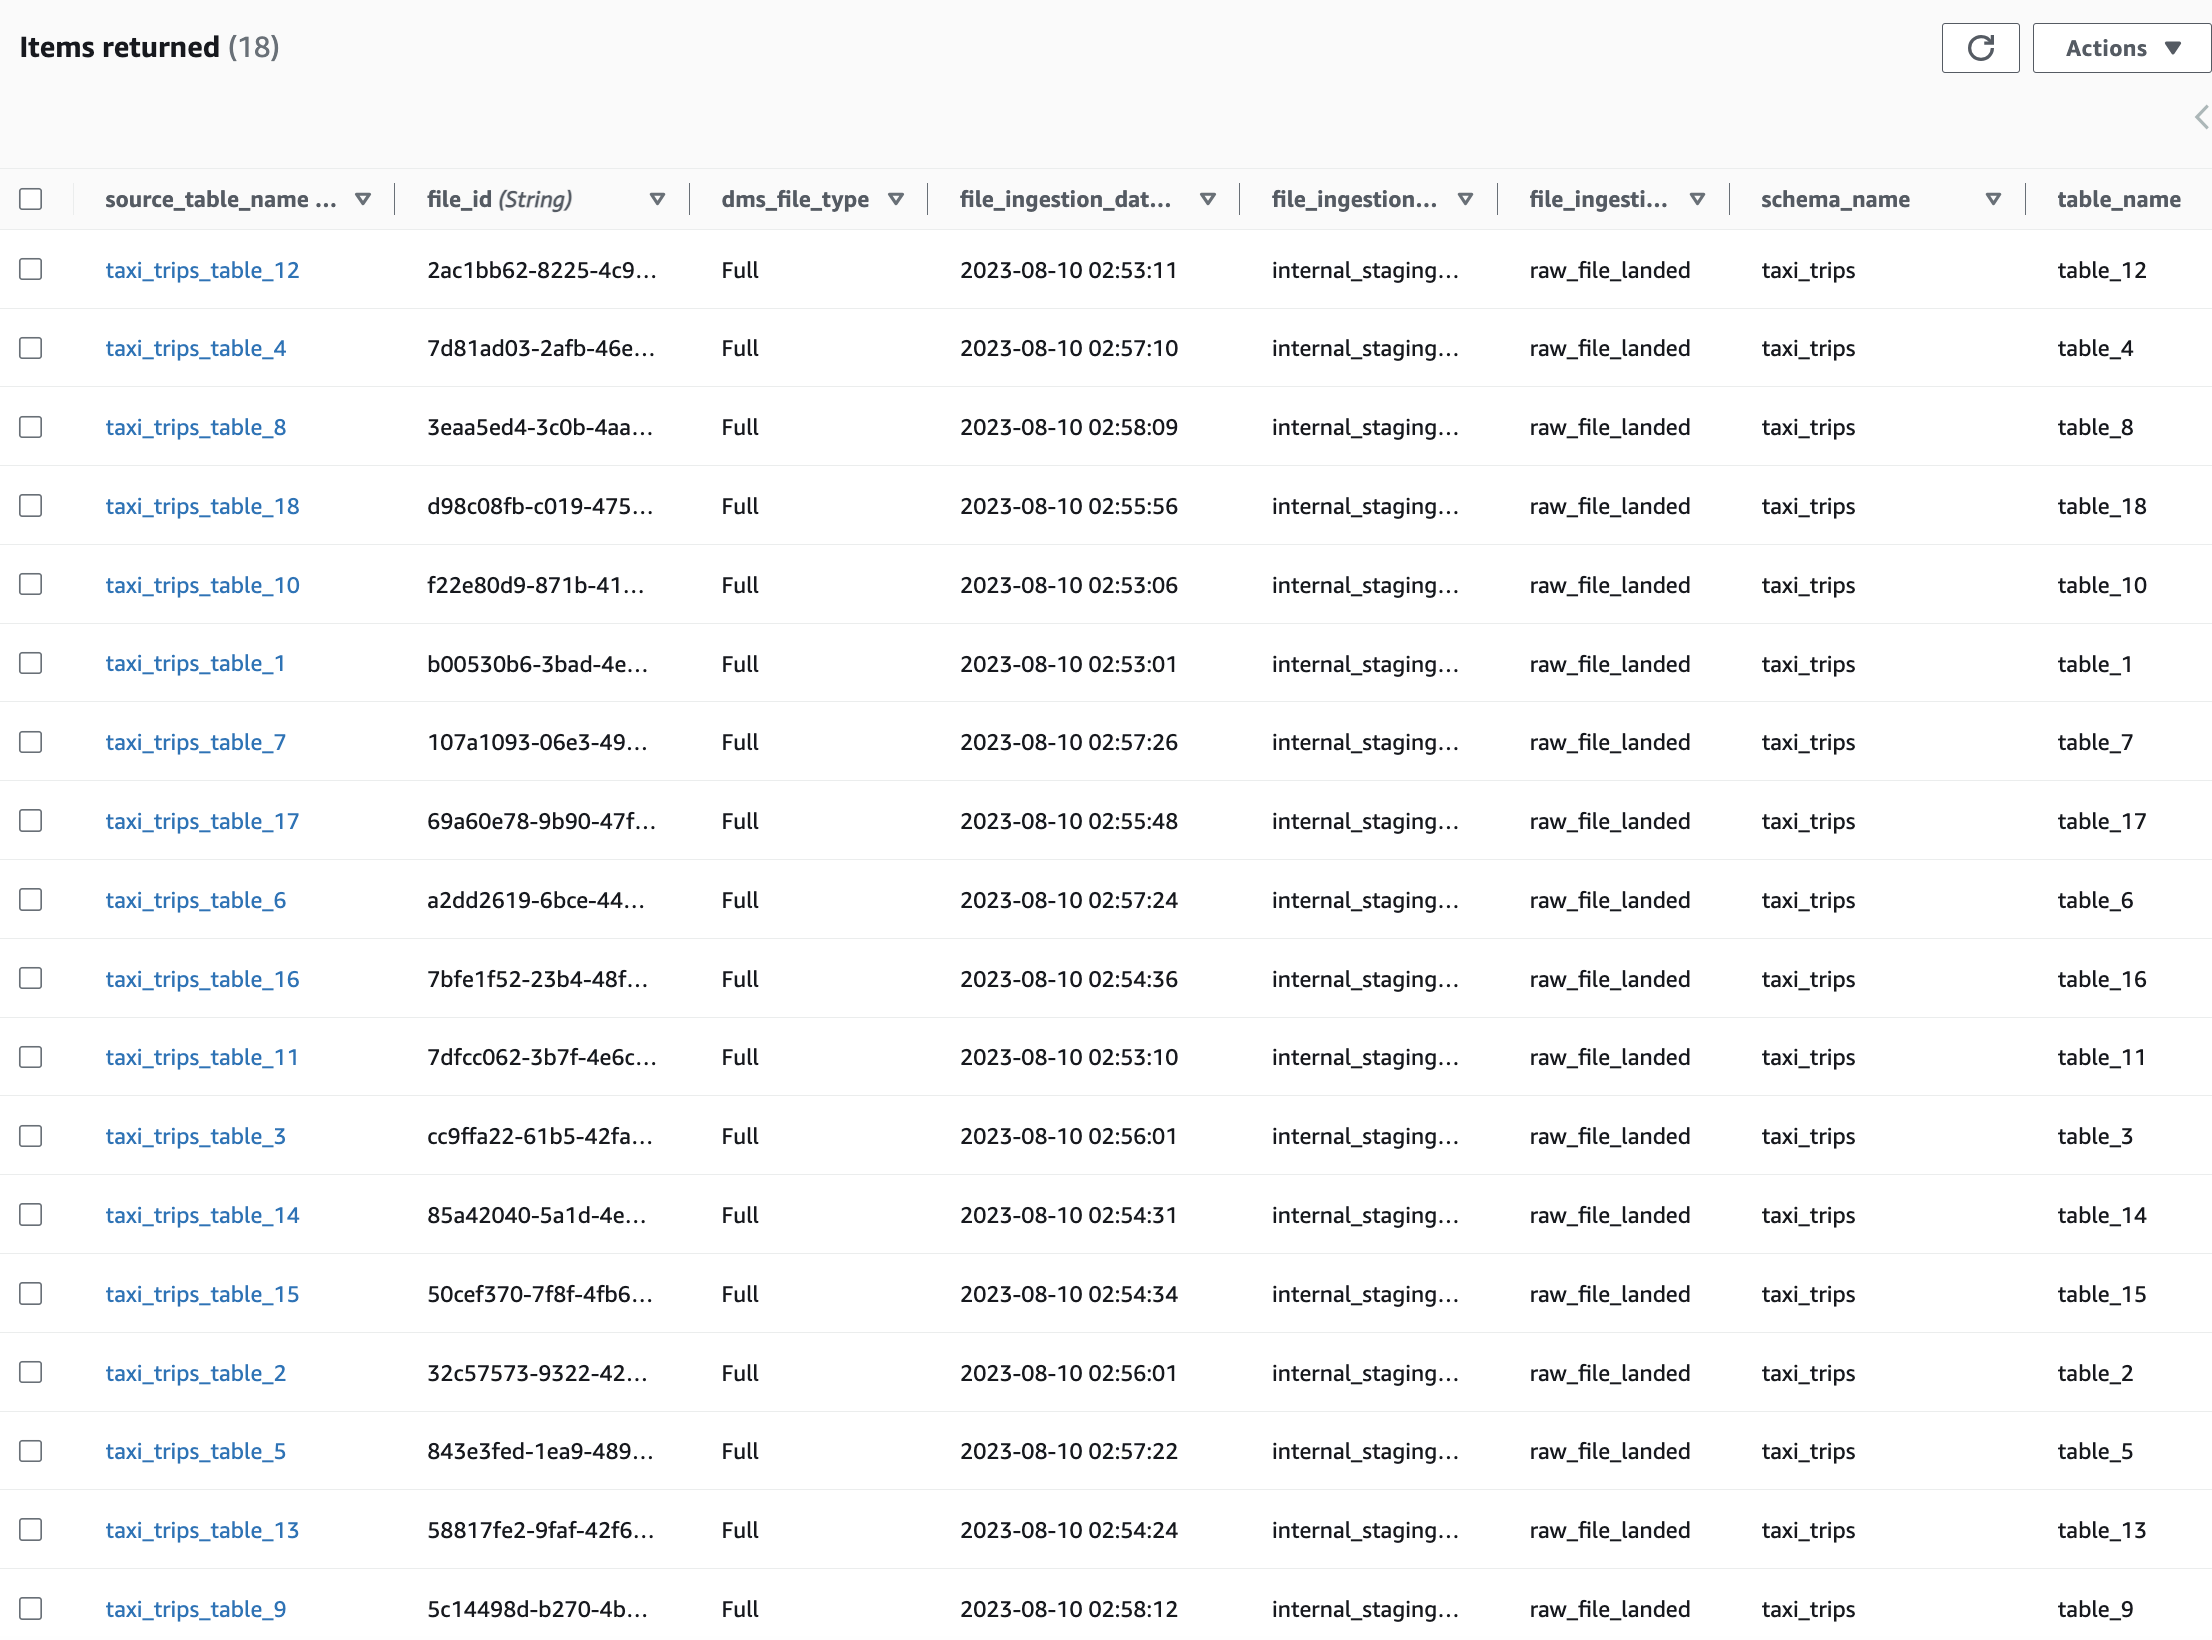Check the taxi_trips_table_12 row checkbox
The image size is (2212, 1640).
(31, 269)
